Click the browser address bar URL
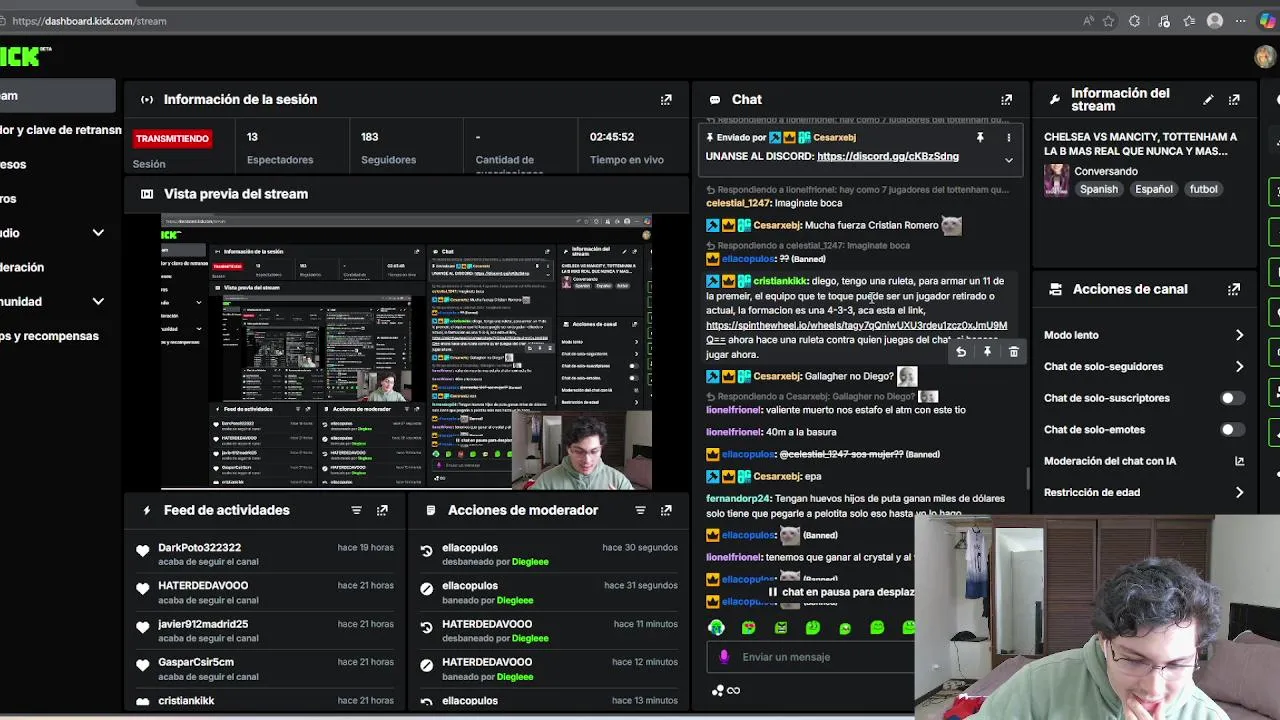Image resolution: width=1280 pixels, height=720 pixels. 89,21
